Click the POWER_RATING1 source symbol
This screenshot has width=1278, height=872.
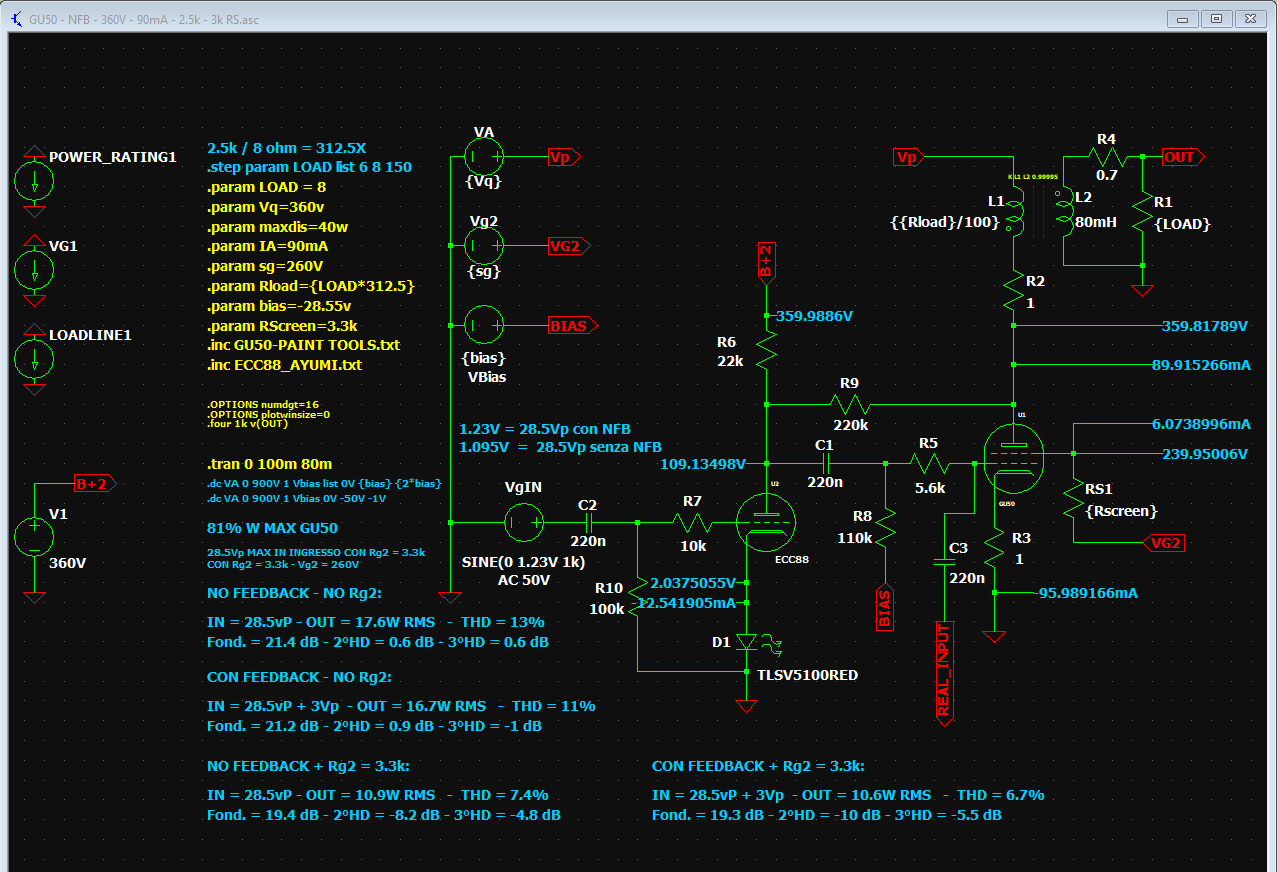35,182
